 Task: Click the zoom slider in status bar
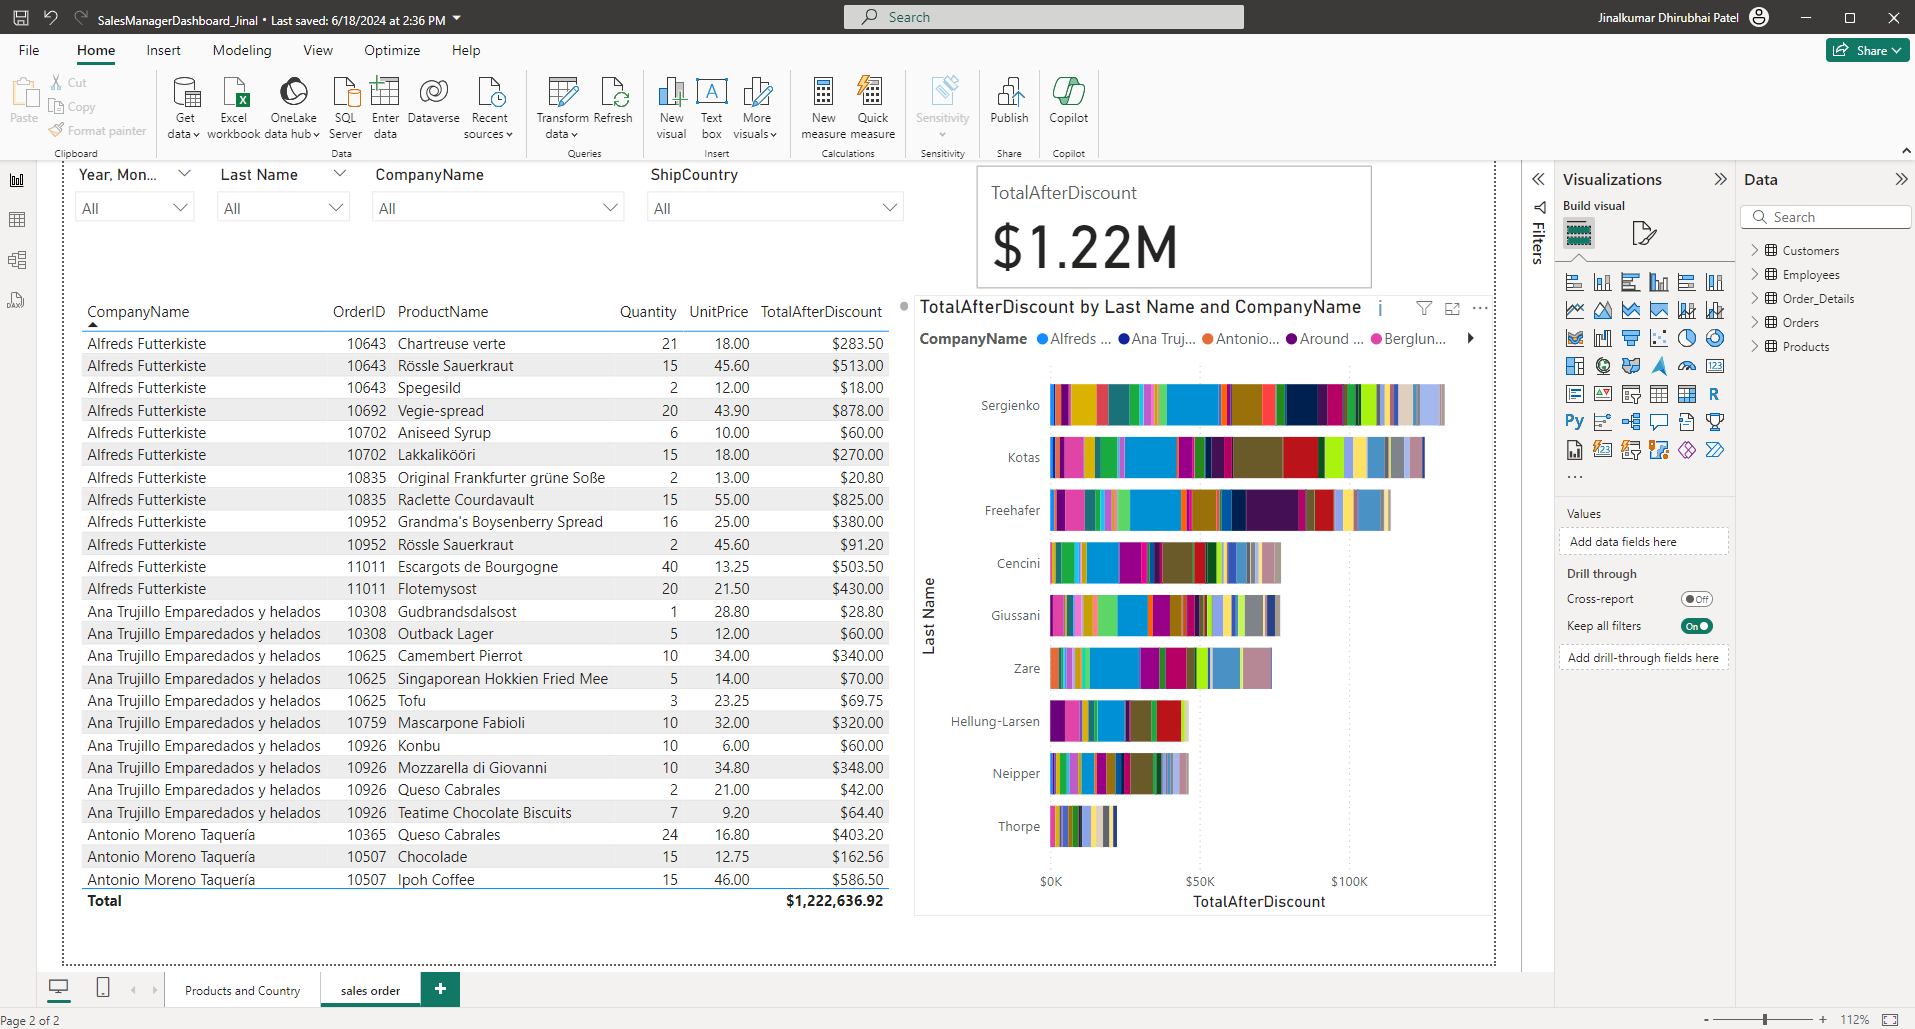1765,1019
